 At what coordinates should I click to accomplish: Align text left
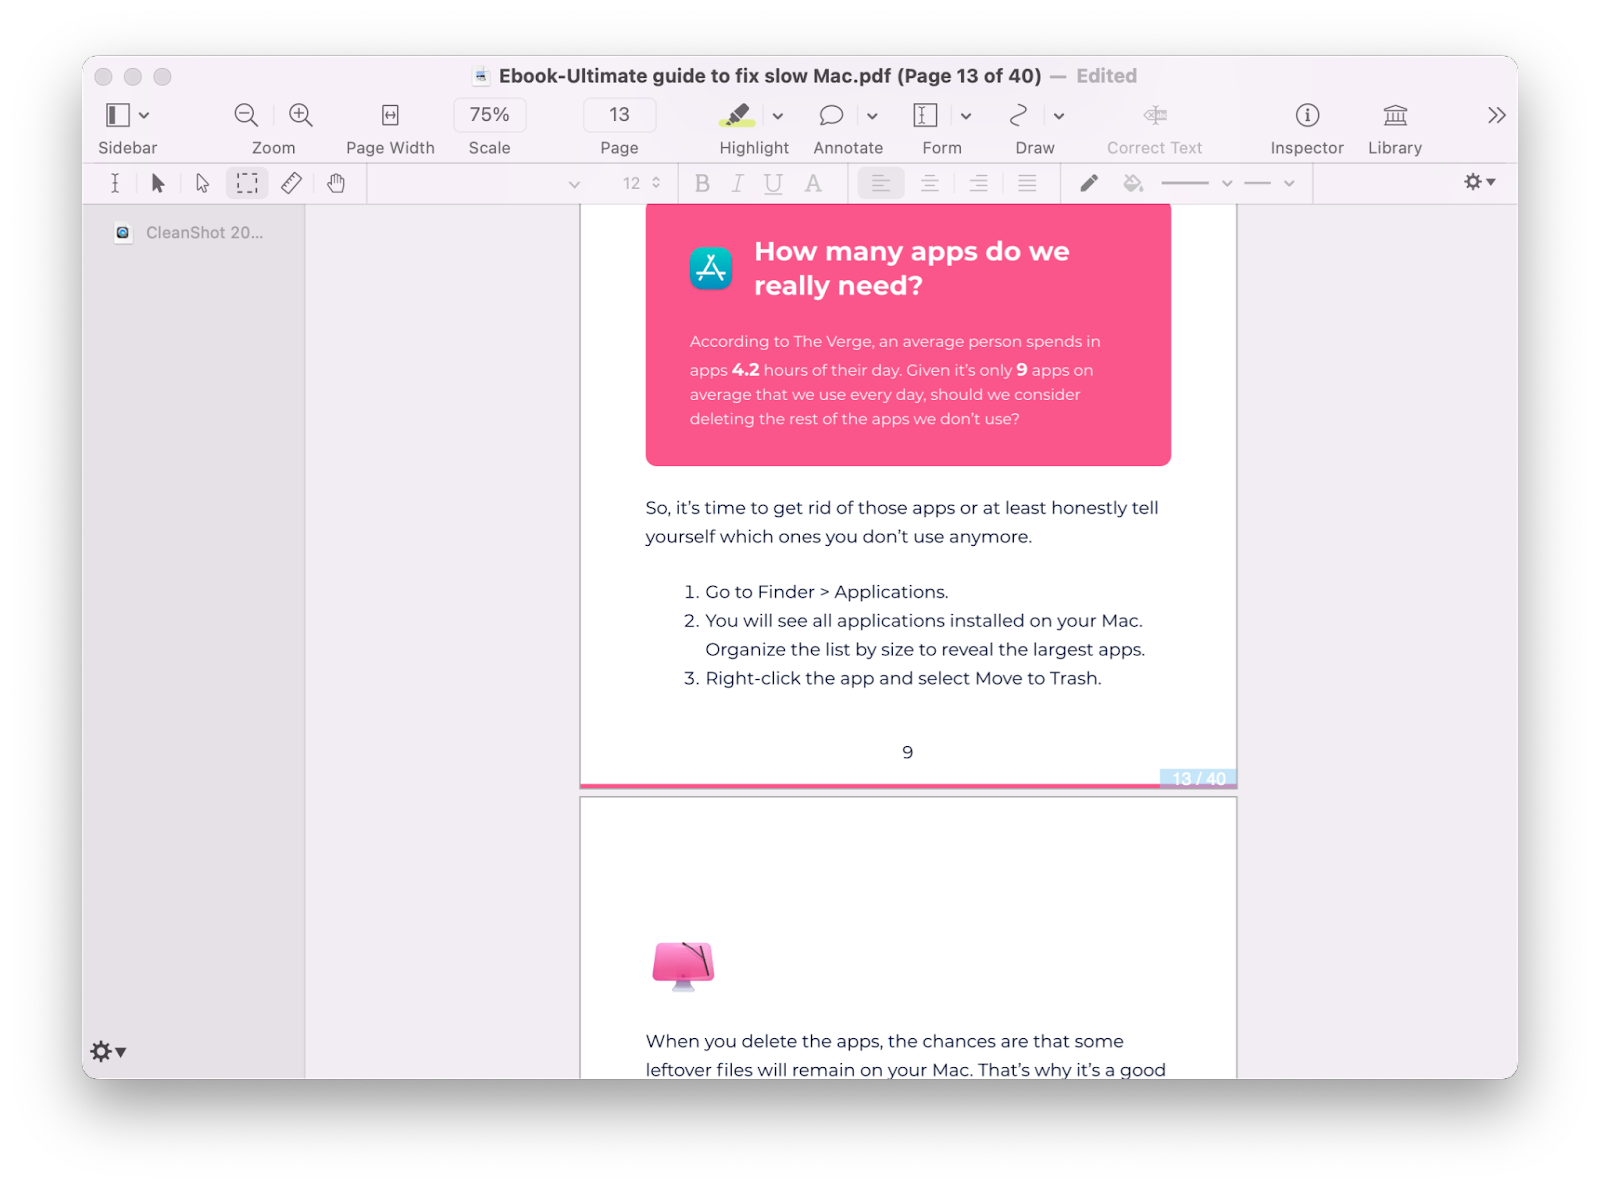tap(880, 183)
